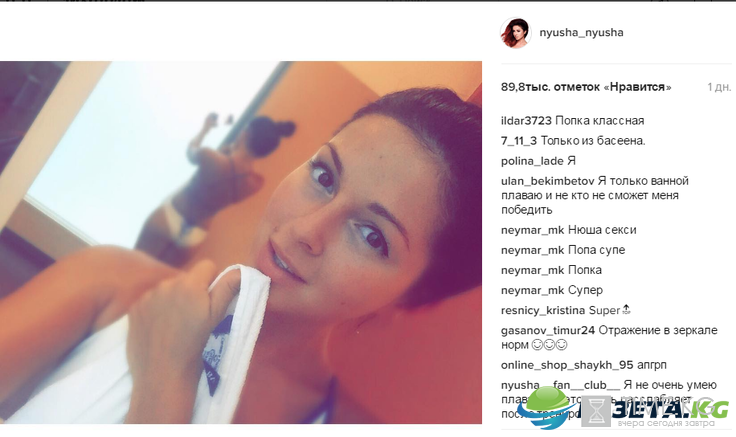Click the hourglass icon in watermark
The width and height of the screenshot is (736, 437).
coord(596,411)
